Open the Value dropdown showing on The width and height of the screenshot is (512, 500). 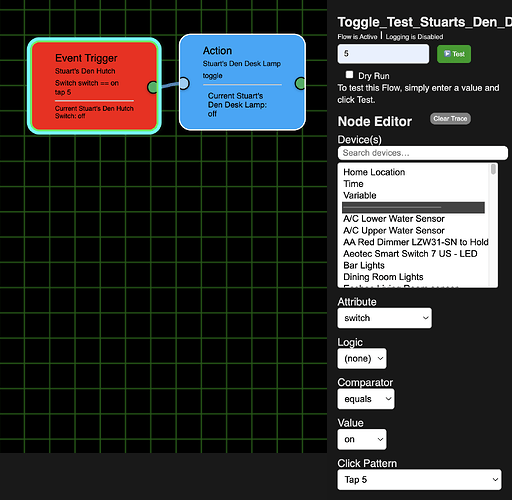click(362, 439)
